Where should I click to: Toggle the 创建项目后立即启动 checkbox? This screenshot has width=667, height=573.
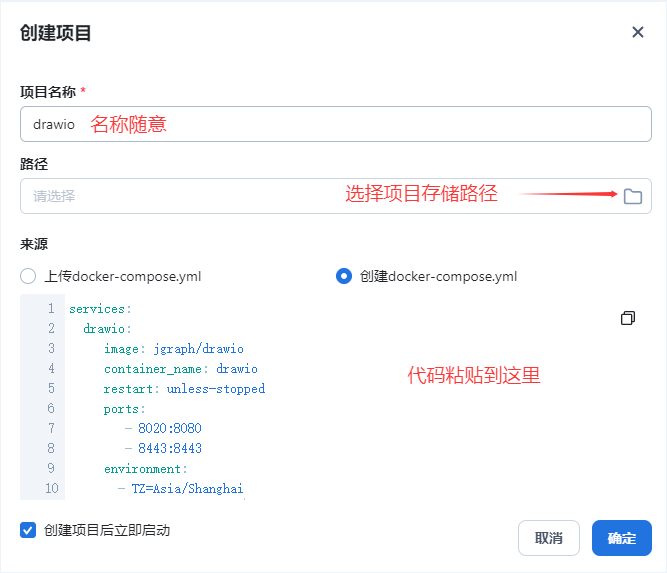click(28, 530)
